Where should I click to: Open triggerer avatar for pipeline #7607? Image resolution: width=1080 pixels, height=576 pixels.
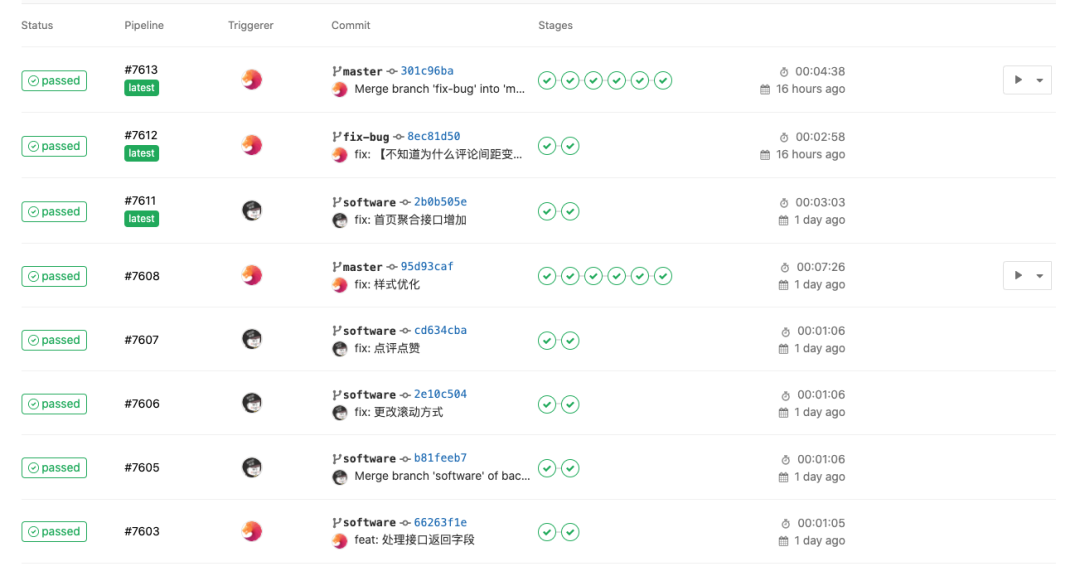252,339
